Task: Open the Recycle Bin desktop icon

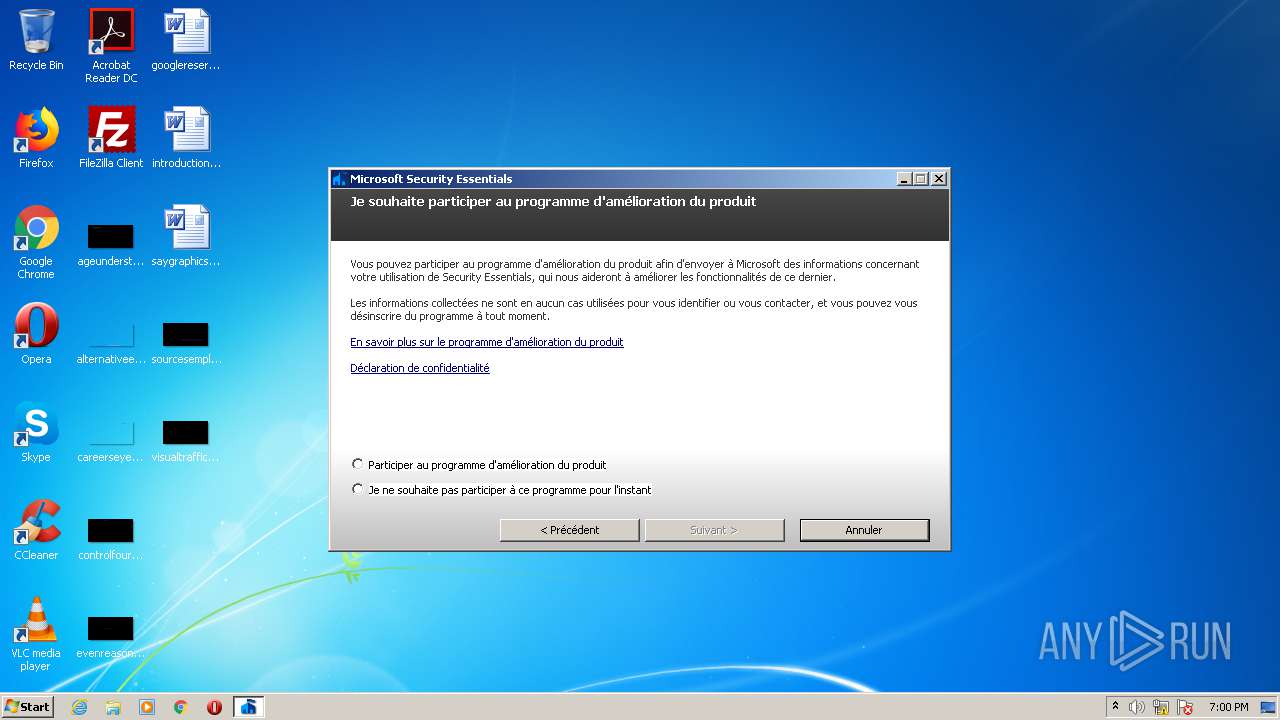Action: click(x=36, y=40)
